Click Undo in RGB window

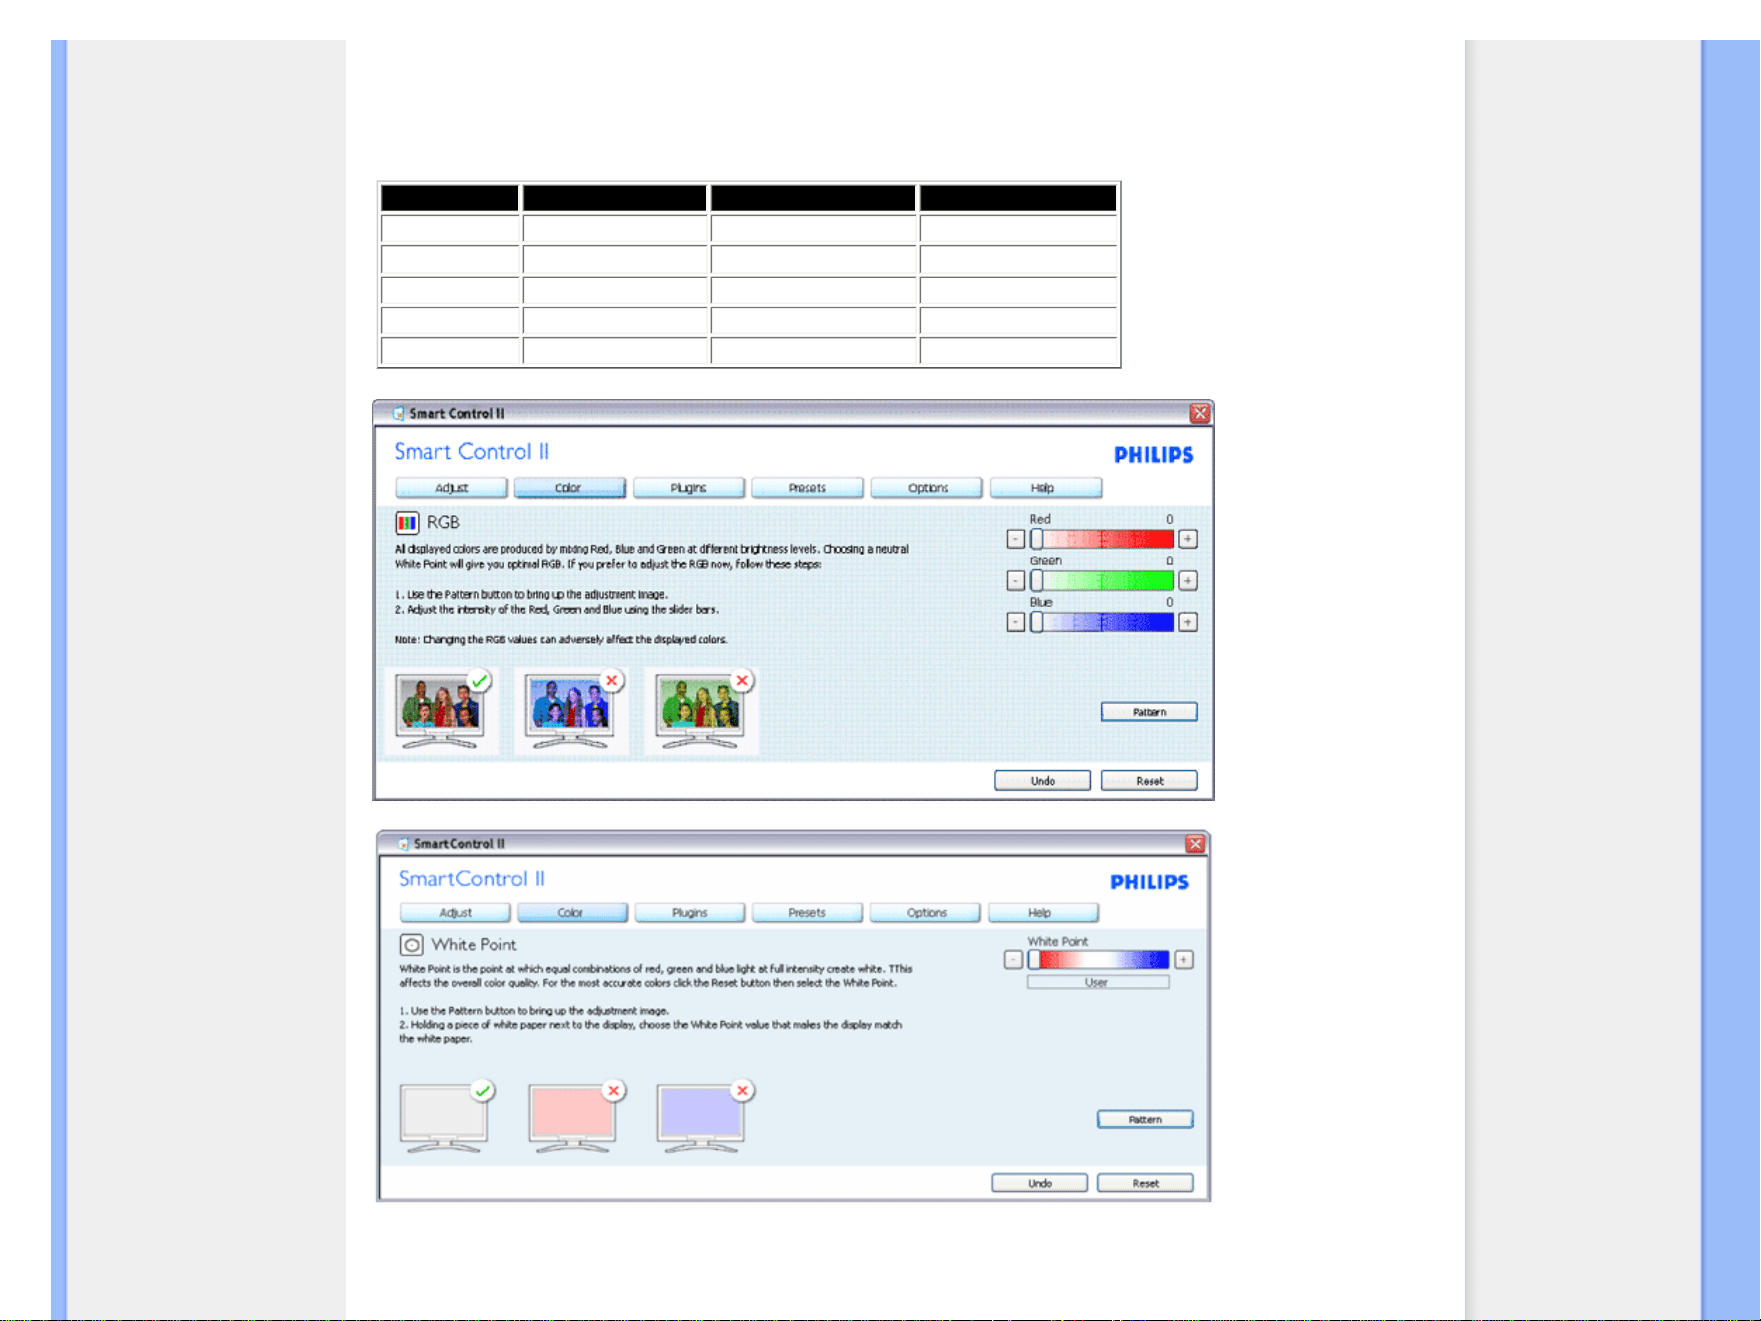pyautogui.click(x=1042, y=781)
